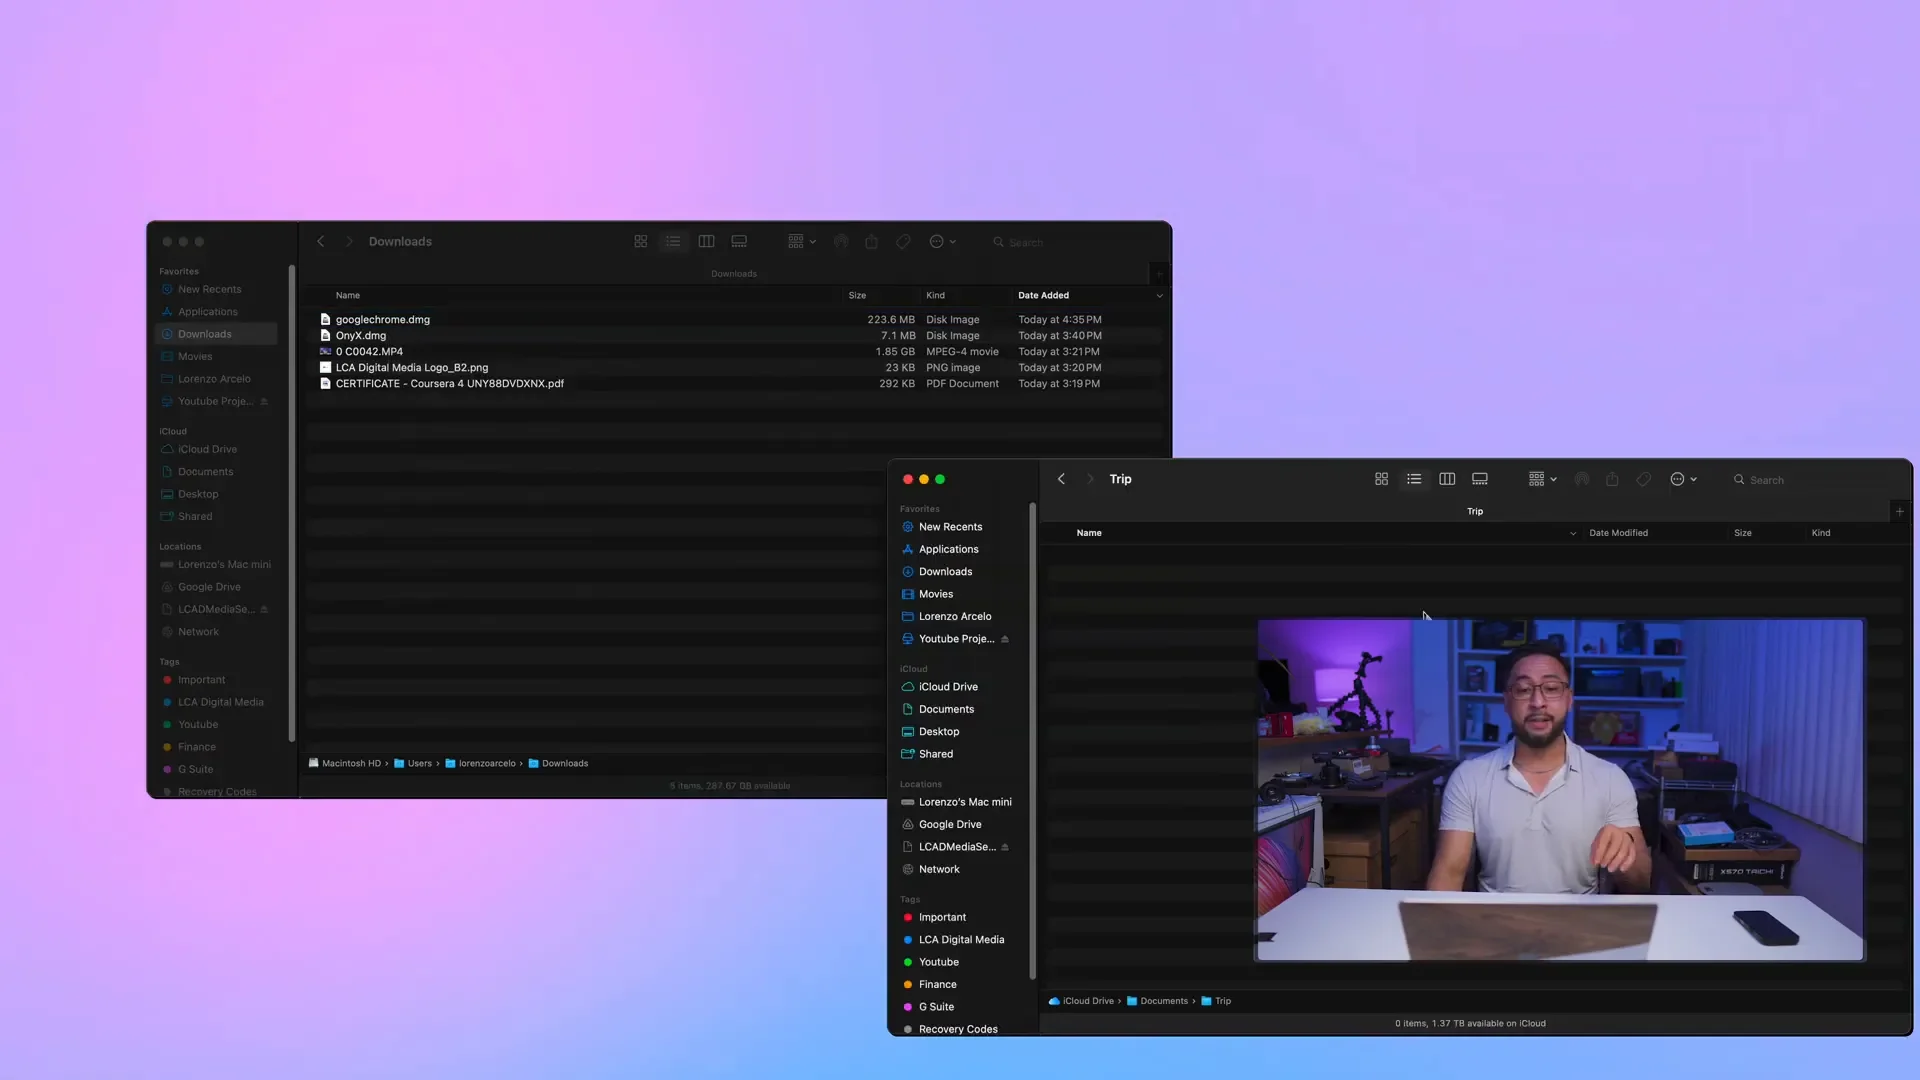Click the webcam video overlay thumbnail
Screen dimensions: 1920x1080
coord(1560,790)
